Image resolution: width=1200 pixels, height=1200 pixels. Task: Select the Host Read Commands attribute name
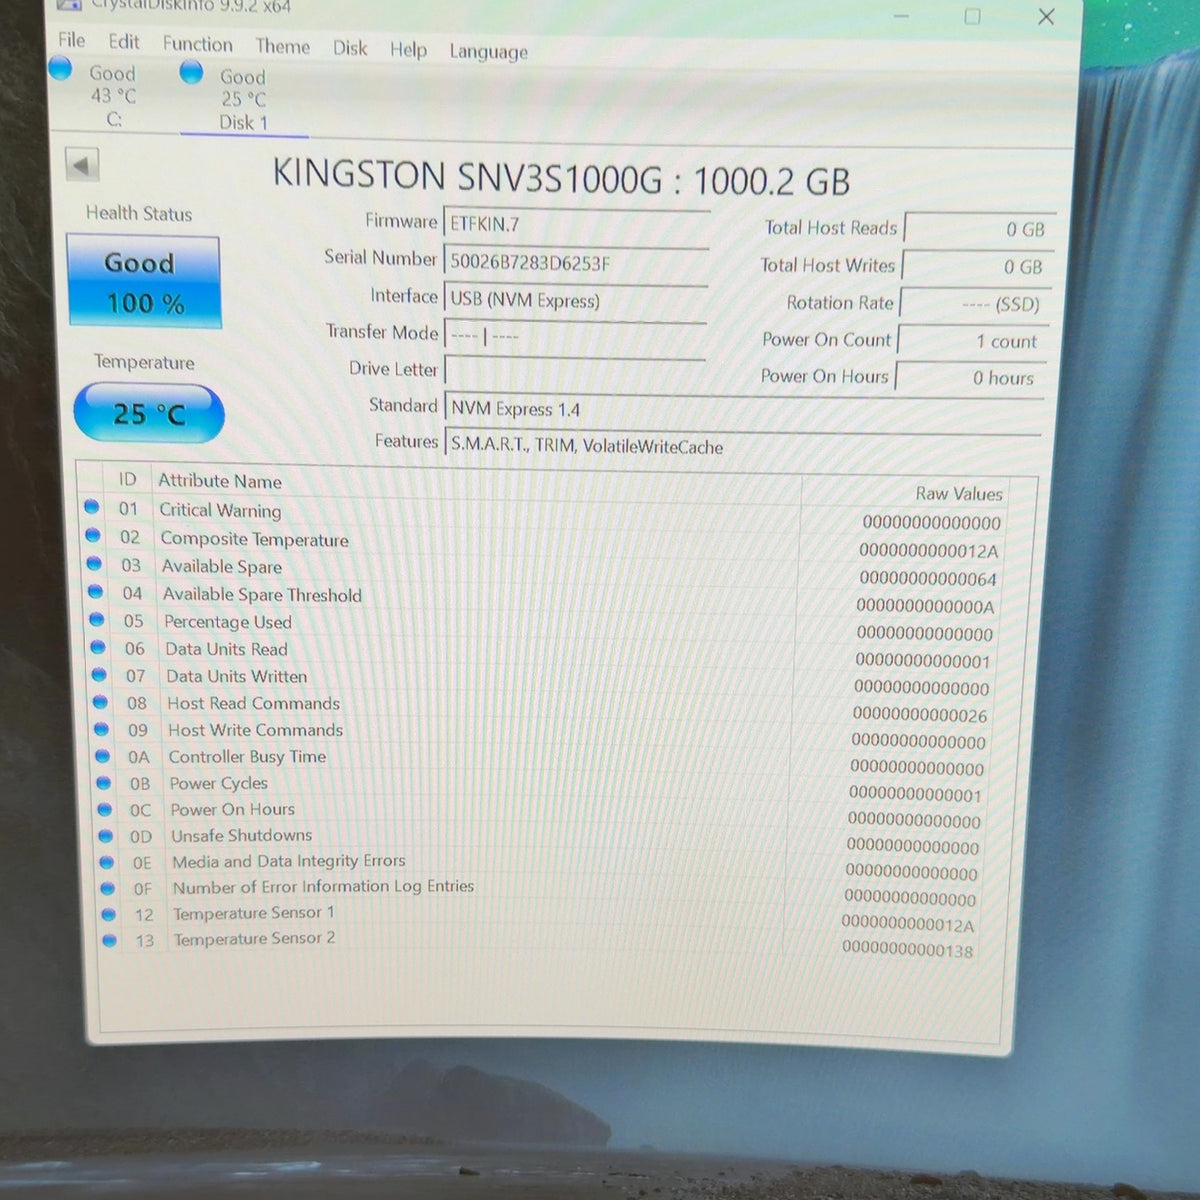click(254, 703)
